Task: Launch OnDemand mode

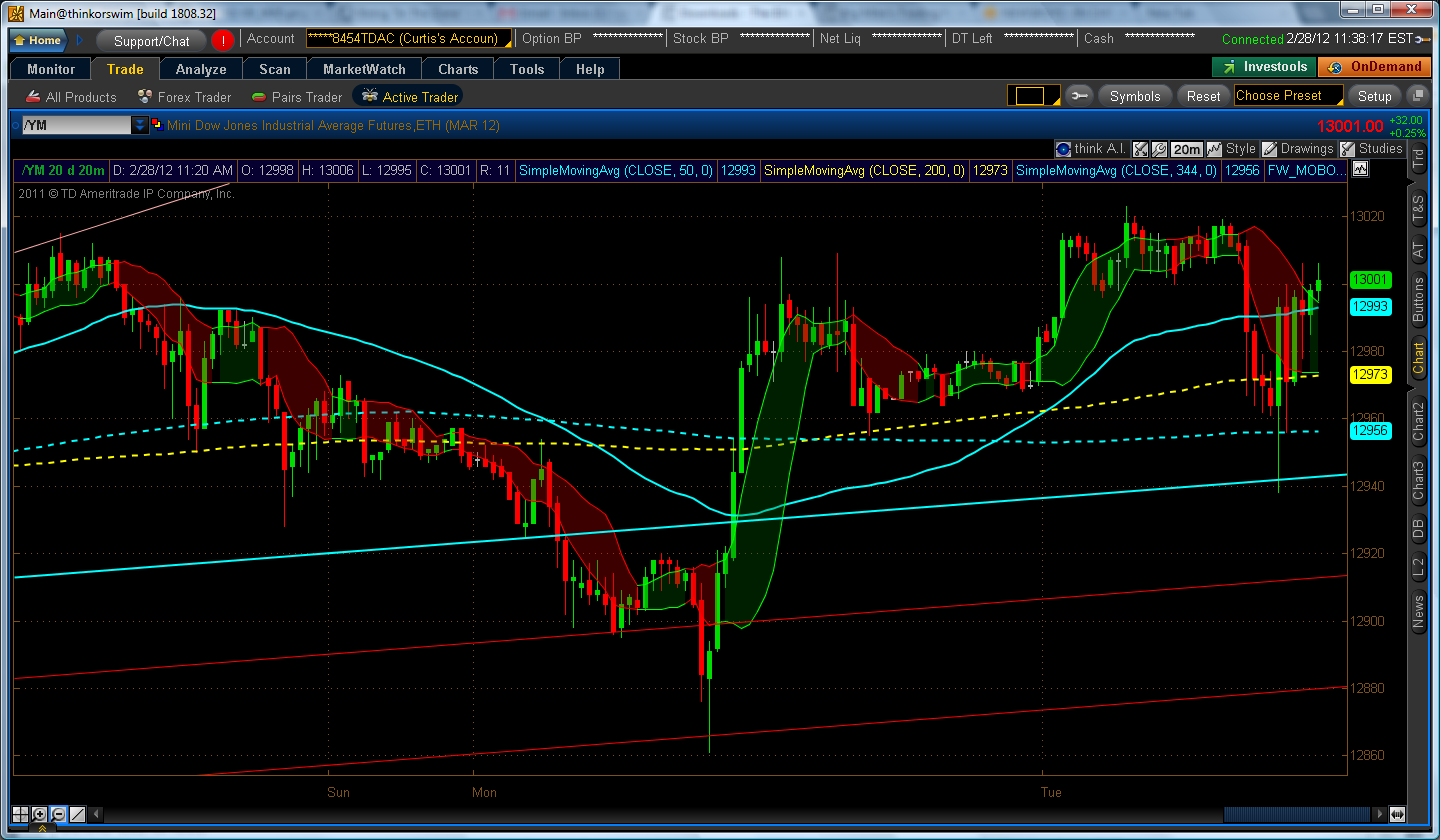Action: (x=1374, y=67)
